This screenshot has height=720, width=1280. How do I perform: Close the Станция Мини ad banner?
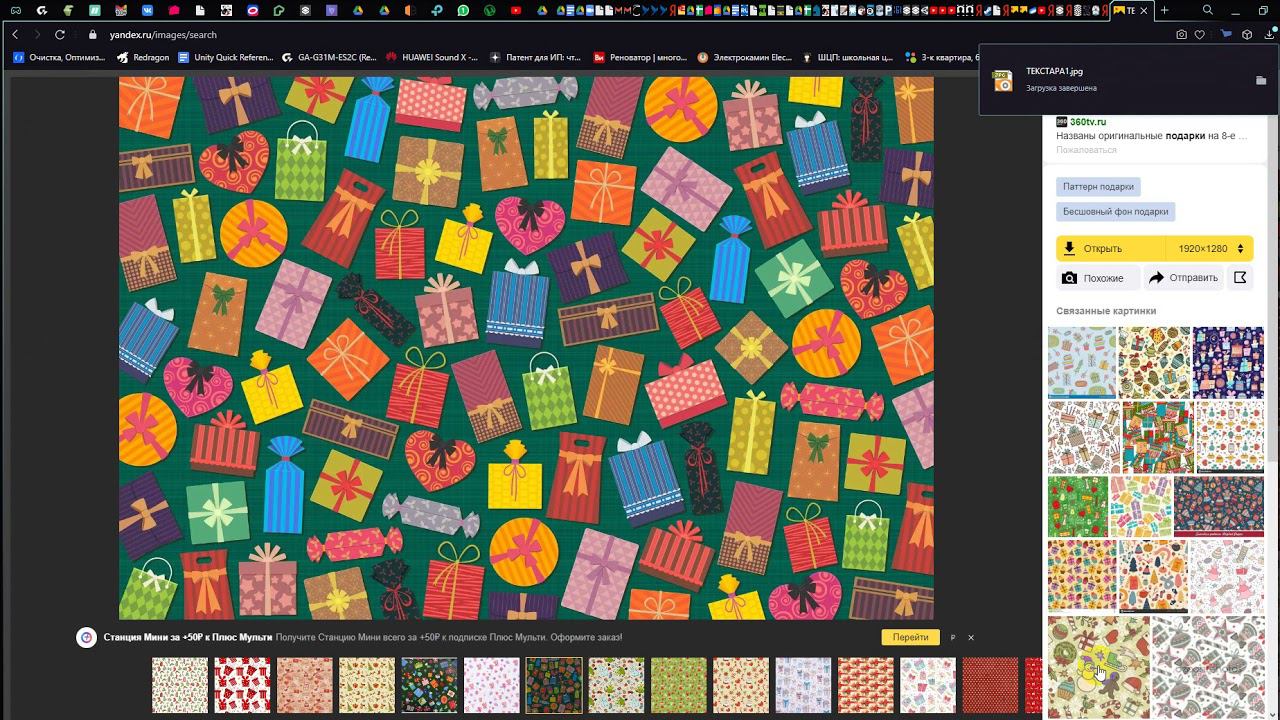click(970, 637)
